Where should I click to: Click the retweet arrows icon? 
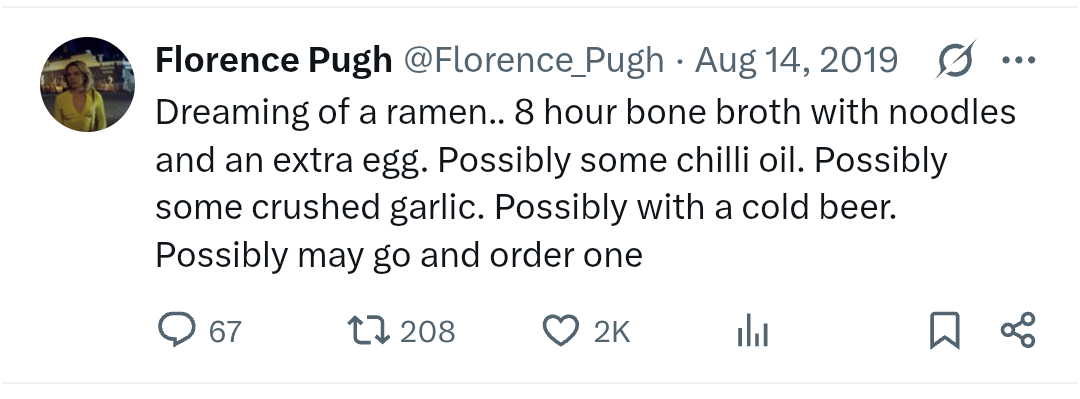pyautogui.click(x=368, y=329)
